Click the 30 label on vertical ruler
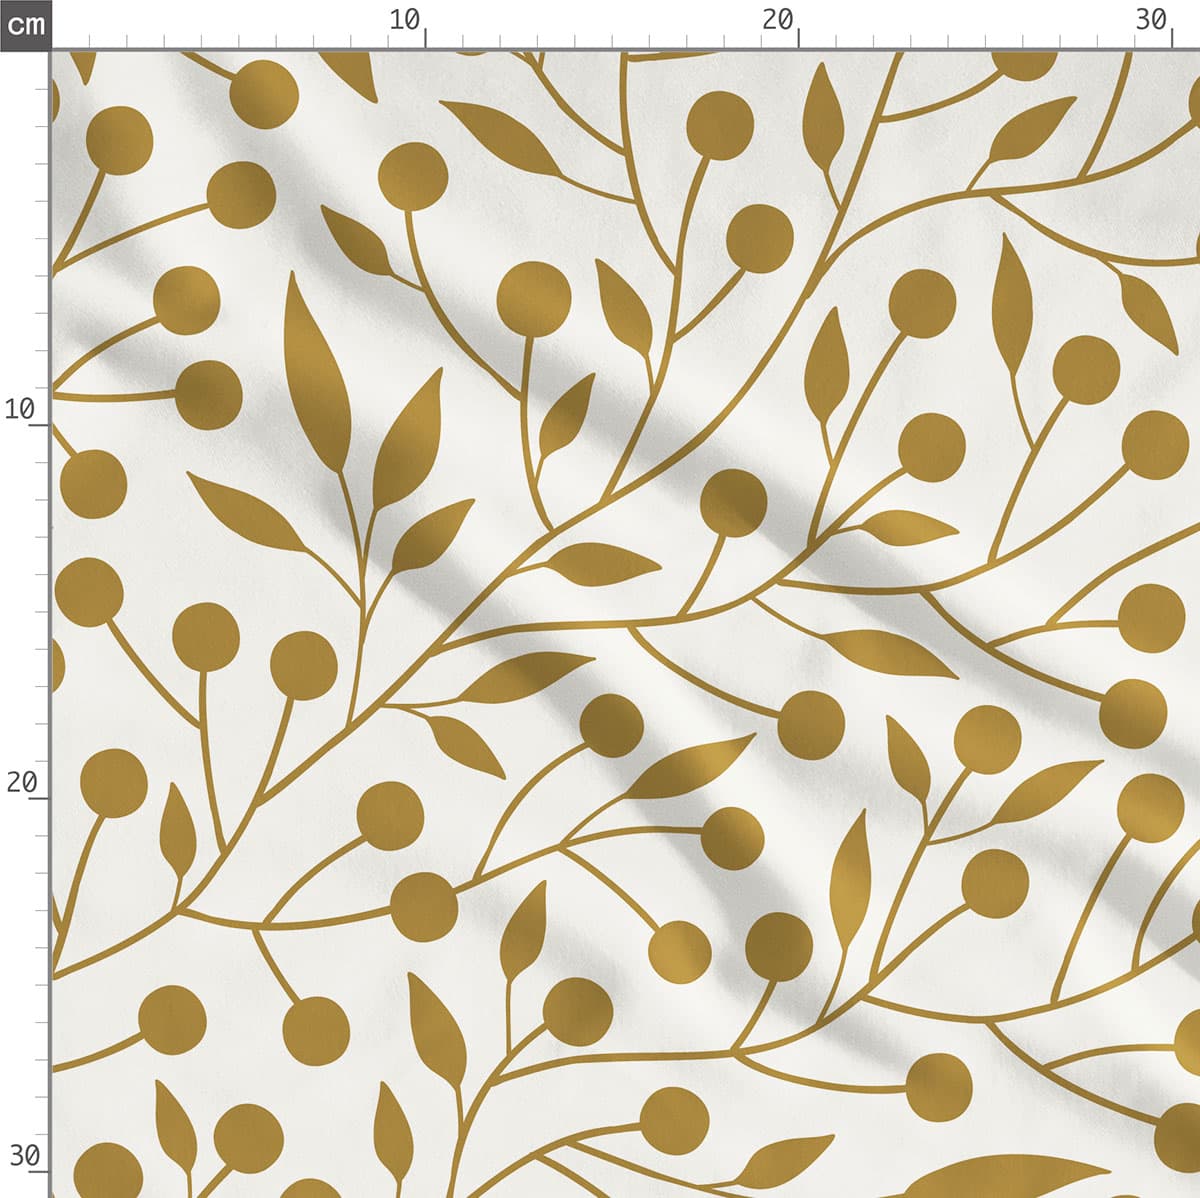This screenshot has height=1198, width=1200. coord(24,1156)
